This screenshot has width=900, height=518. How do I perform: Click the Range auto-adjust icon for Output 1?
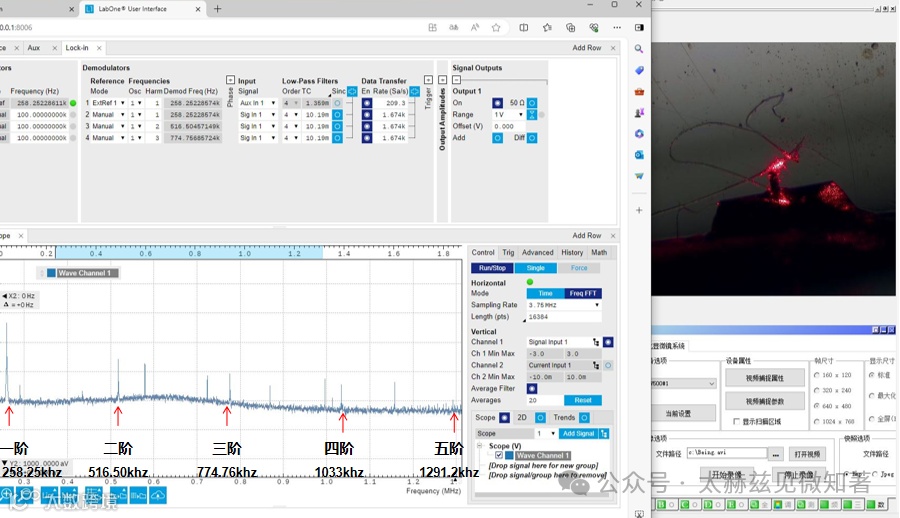pyautogui.click(x=532, y=115)
